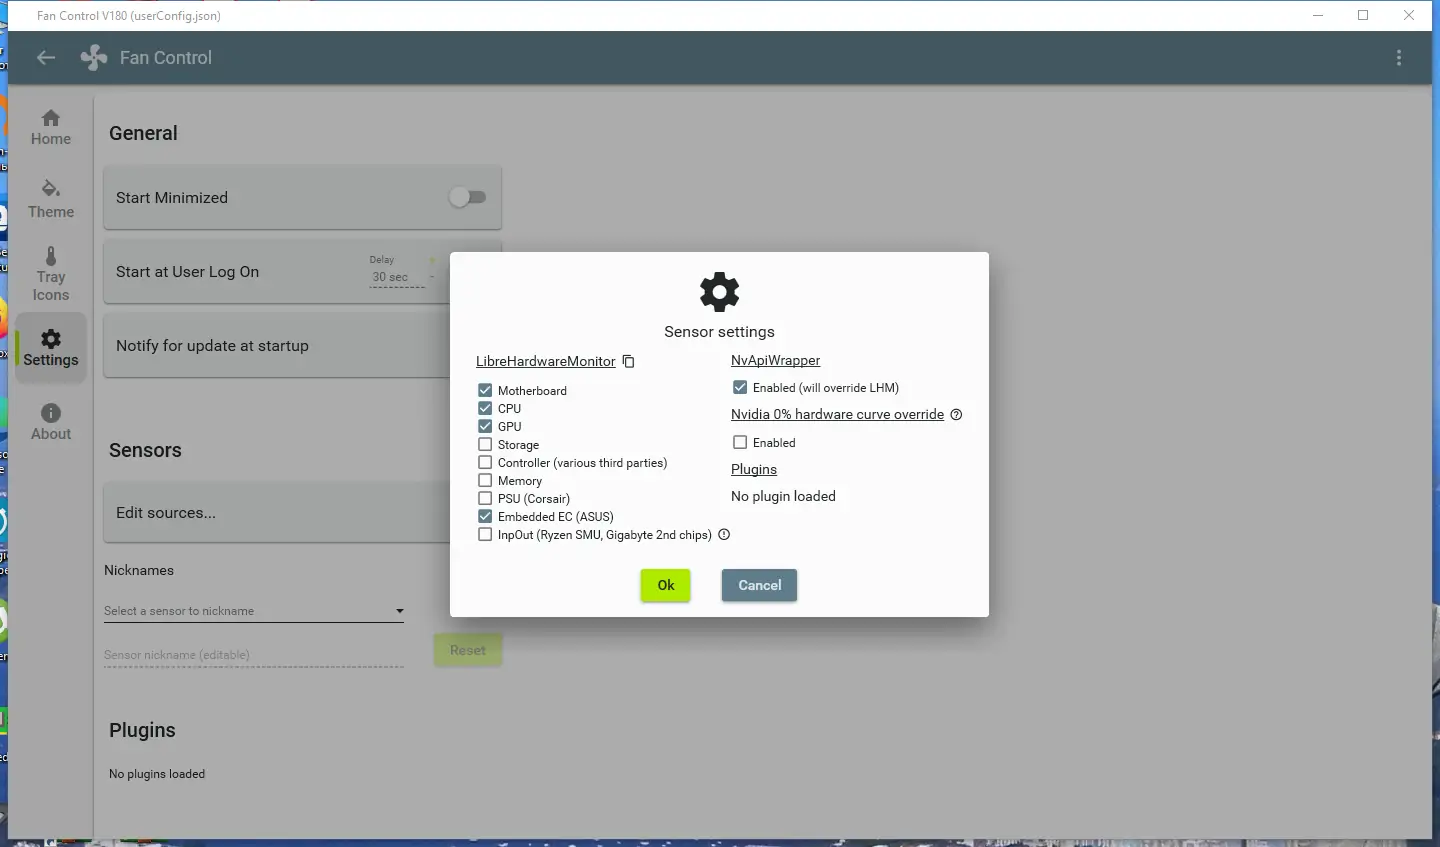
Task: Confirm sensor settings with Ok
Action: pyautogui.click(x=666, y=585)
